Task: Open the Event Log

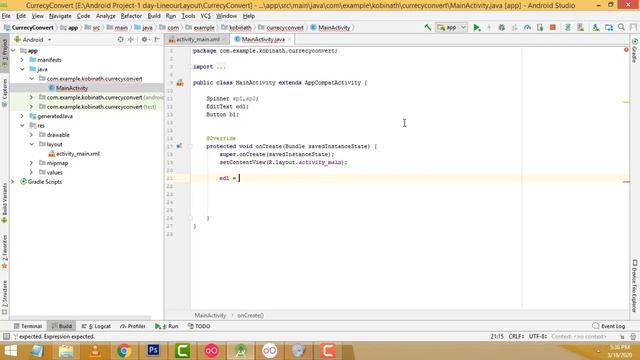Action: click(609, 326)
